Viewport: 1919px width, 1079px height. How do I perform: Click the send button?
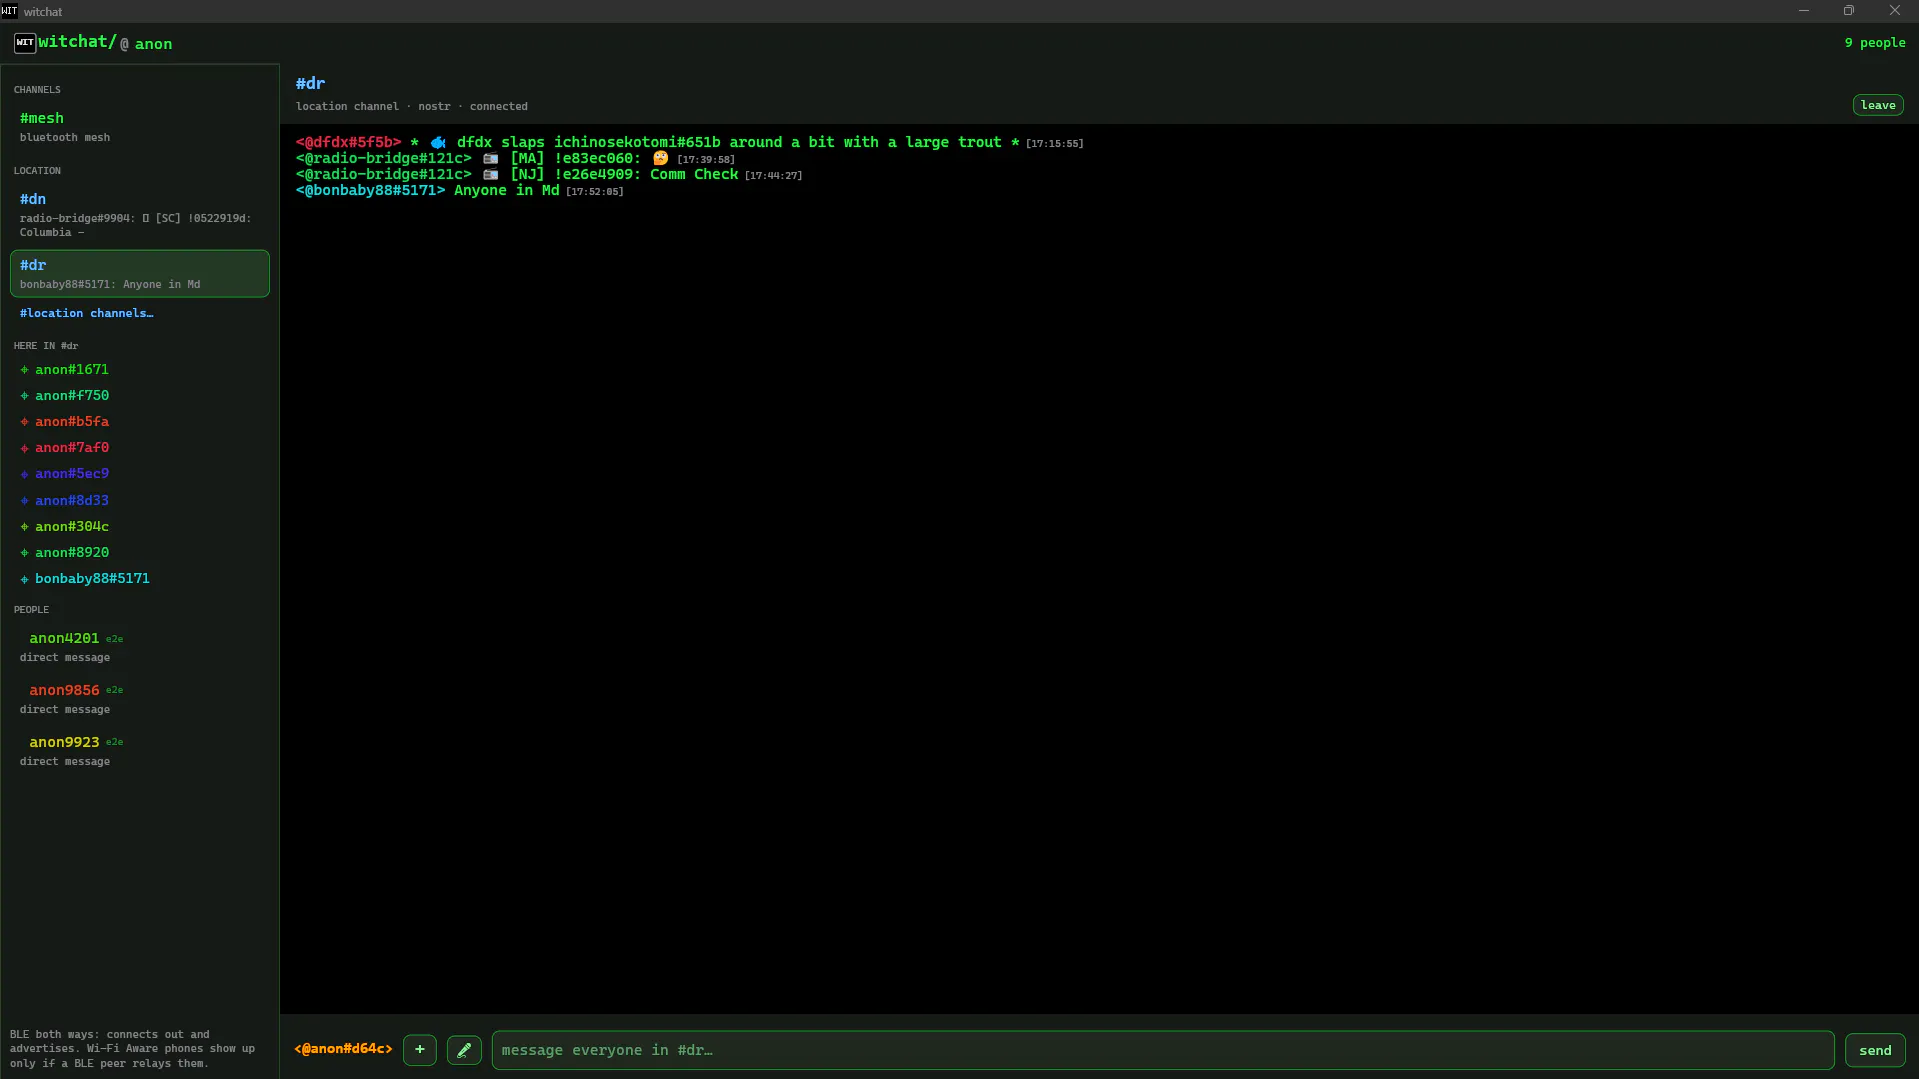[1874, 1050]
